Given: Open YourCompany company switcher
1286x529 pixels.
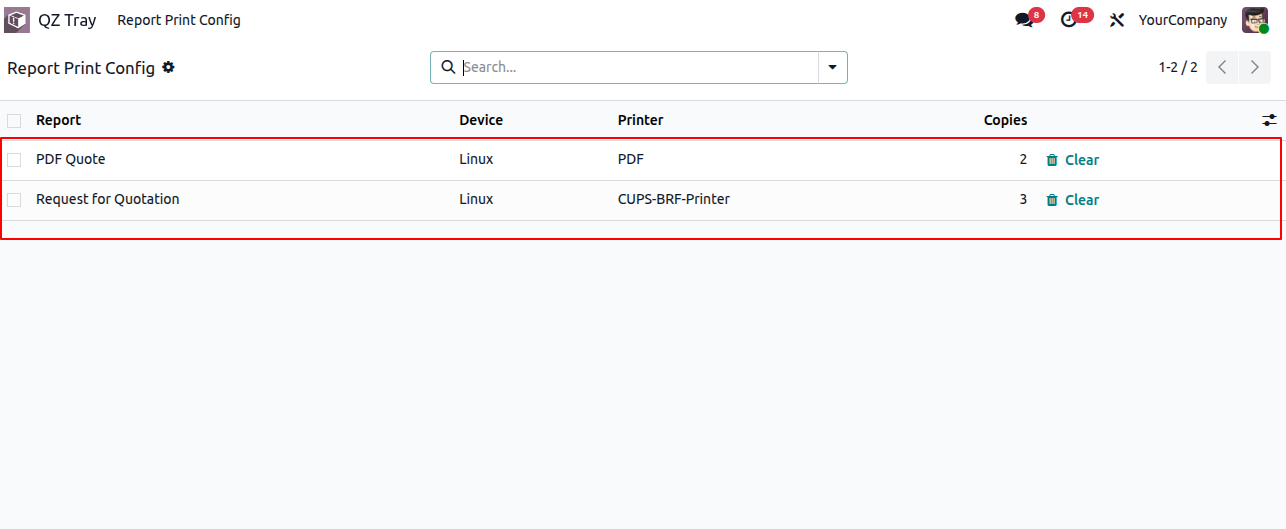Looking at the screenshot, I should coord(1183,20).
